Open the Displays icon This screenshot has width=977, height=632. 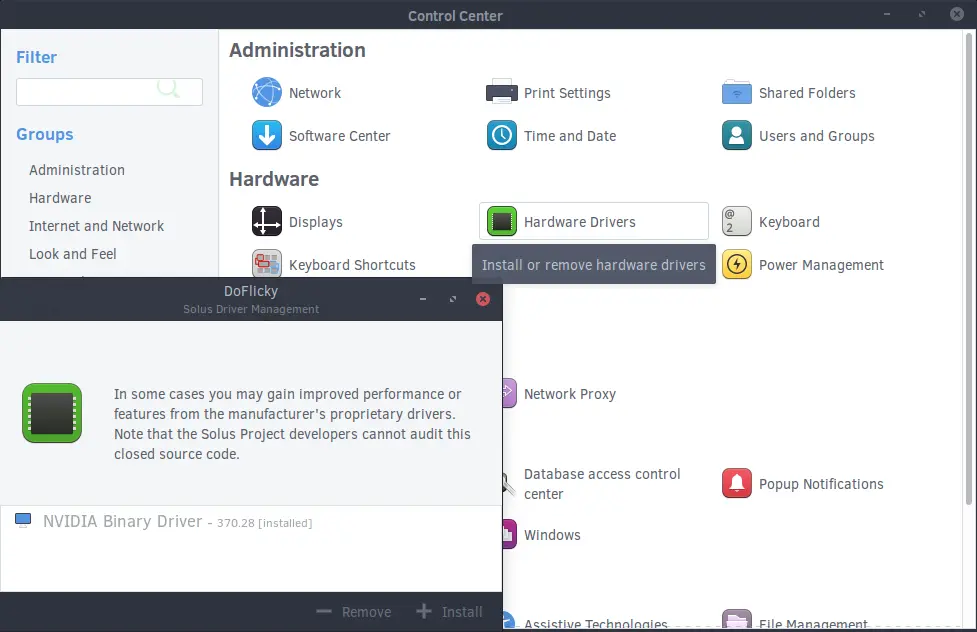pos(267,221)
